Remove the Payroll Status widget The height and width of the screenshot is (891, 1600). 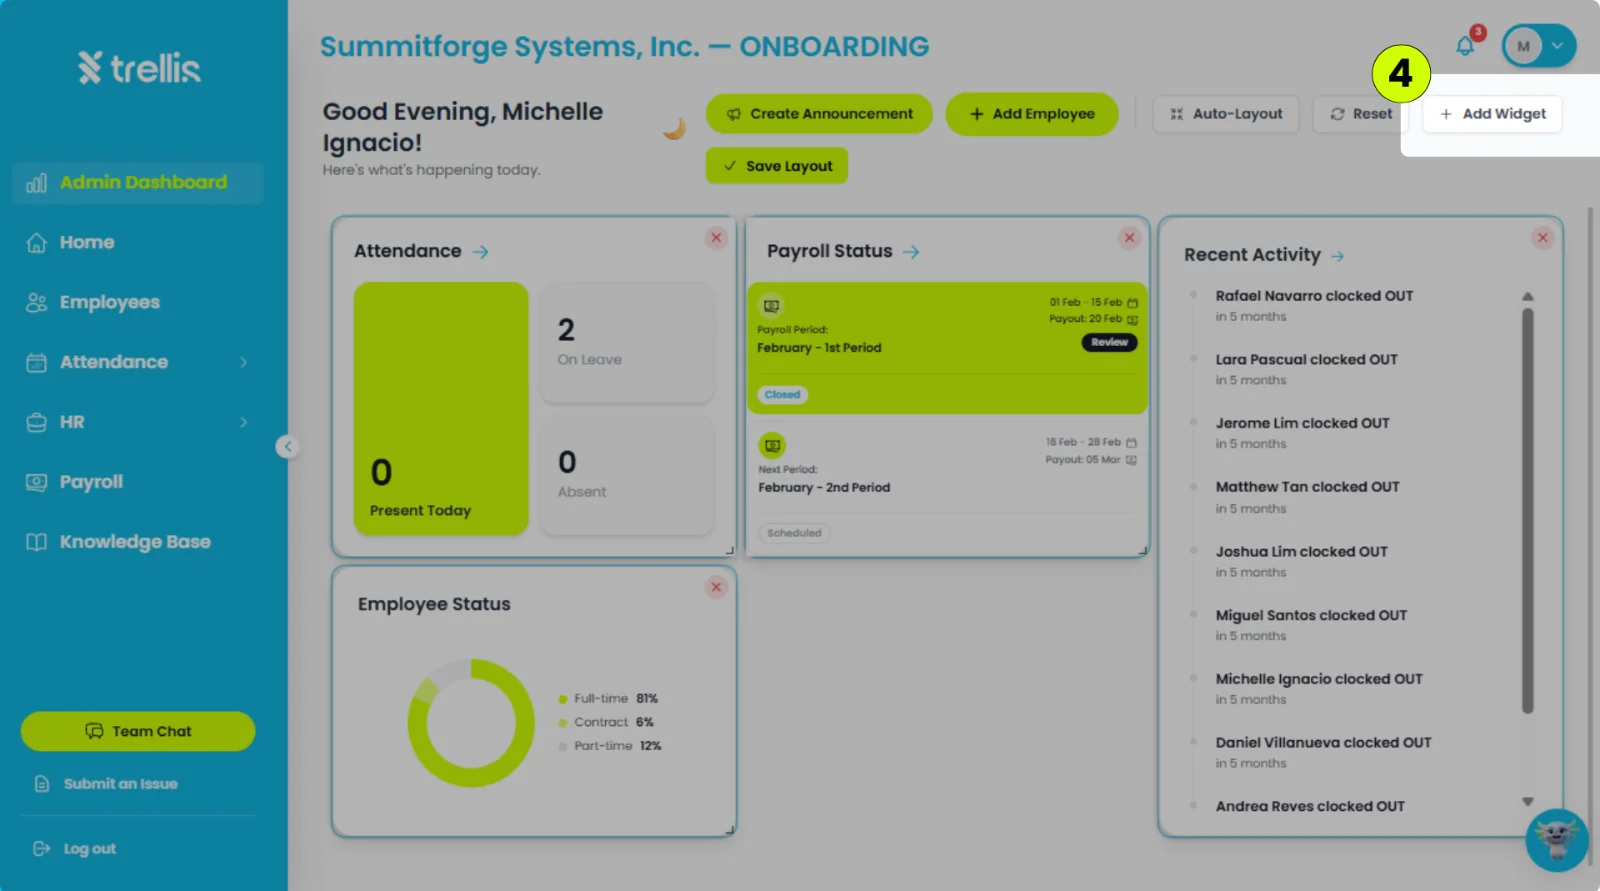click(1129, 237)
